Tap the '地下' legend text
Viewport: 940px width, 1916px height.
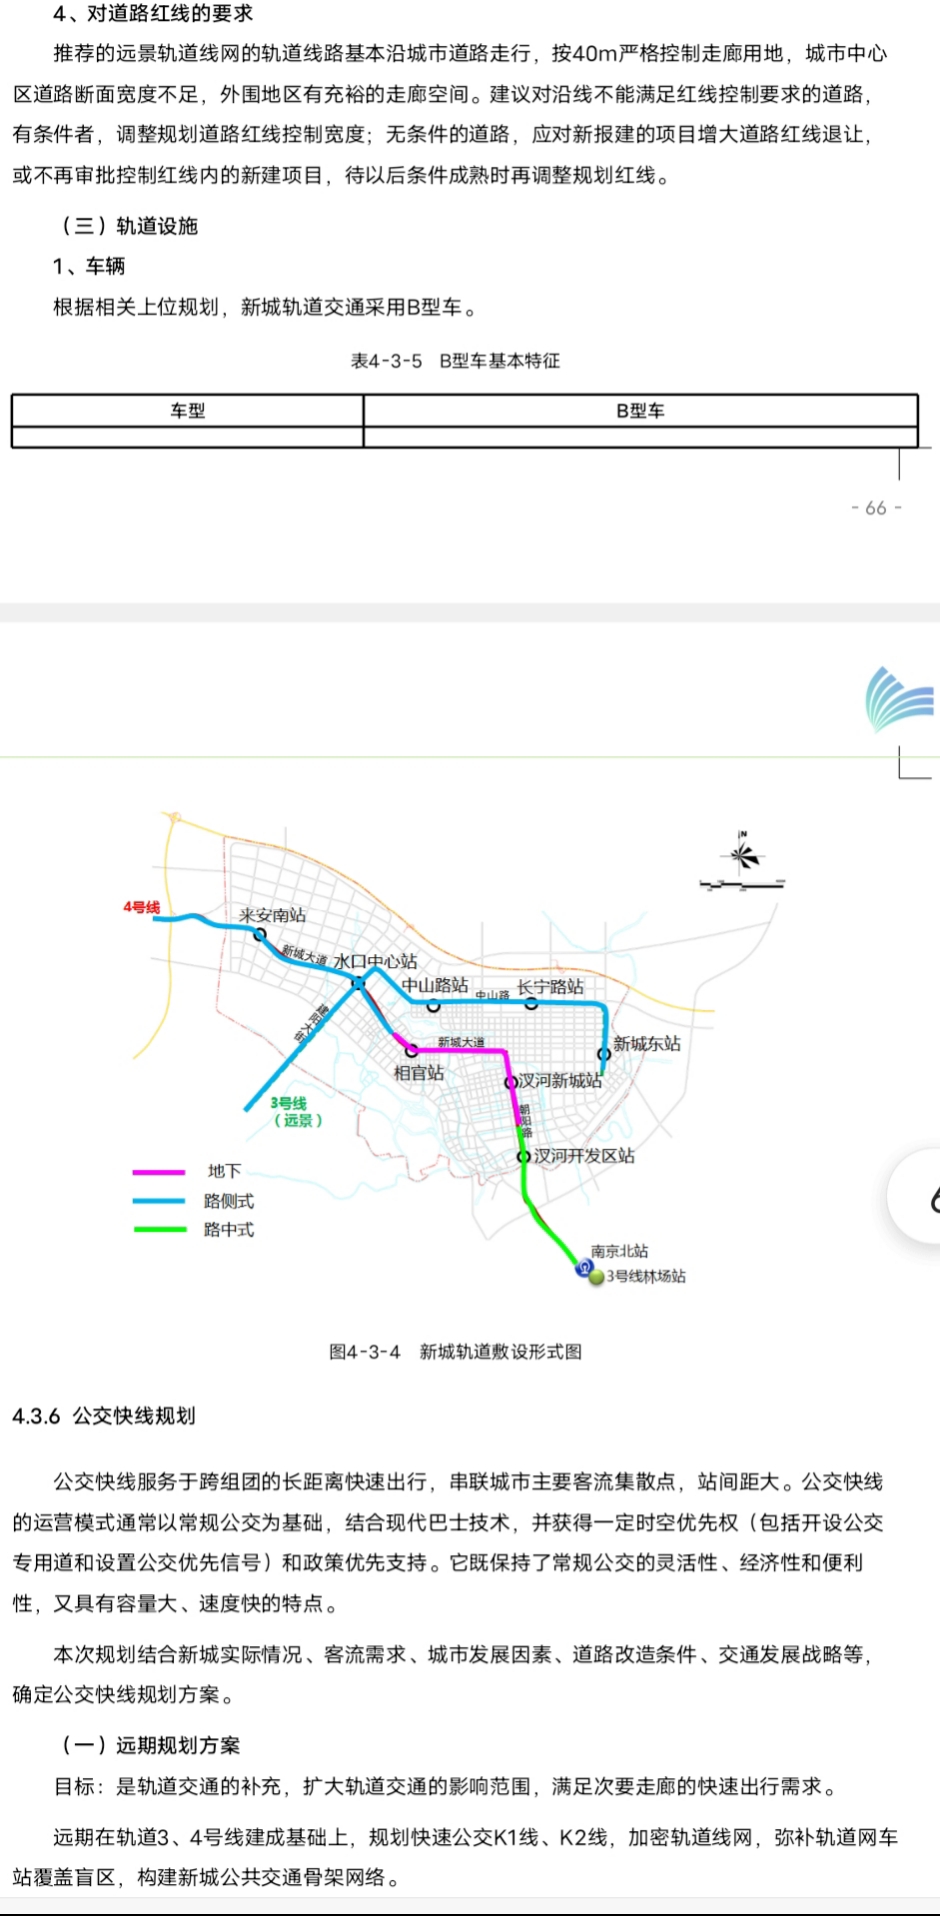point(224,1171)
